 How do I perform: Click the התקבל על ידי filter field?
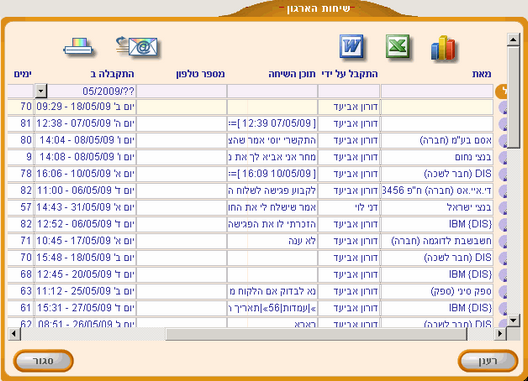point(349,91)
